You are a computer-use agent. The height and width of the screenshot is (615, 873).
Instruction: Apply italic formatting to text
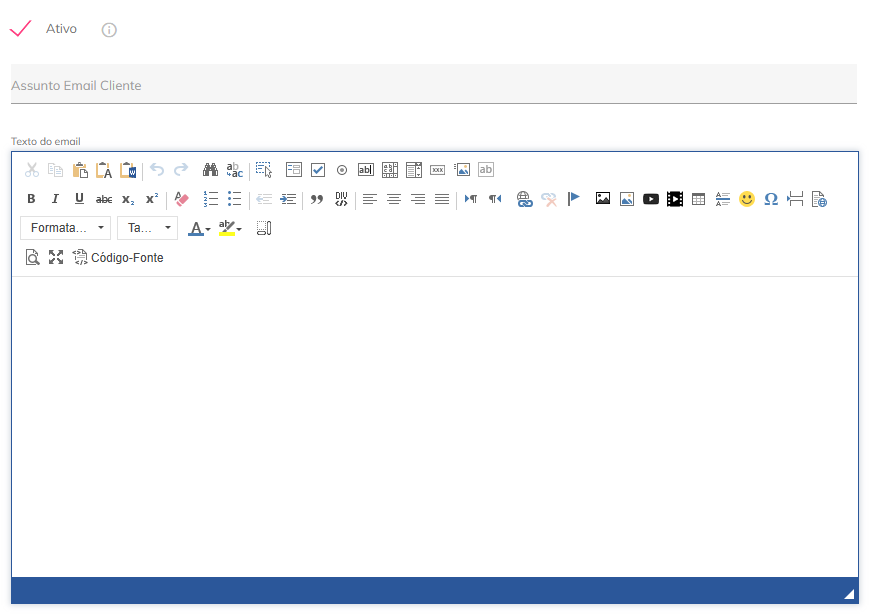[x=55, y=199]
